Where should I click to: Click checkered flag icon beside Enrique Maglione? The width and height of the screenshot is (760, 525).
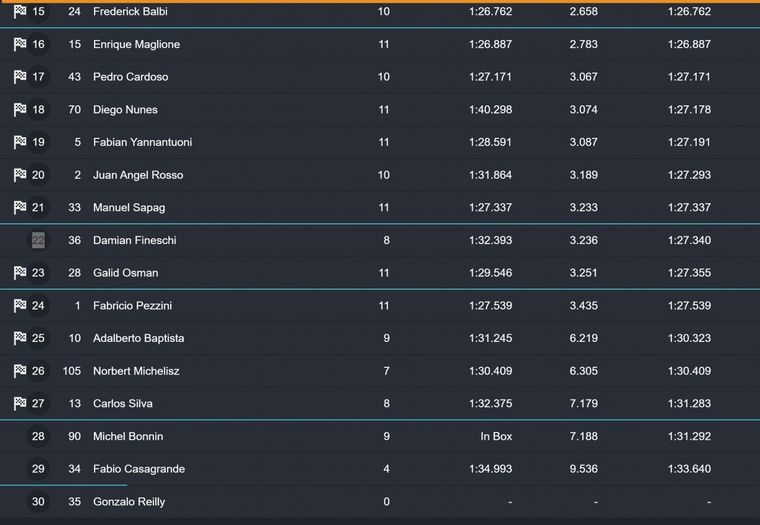click(x=19, y=45)
